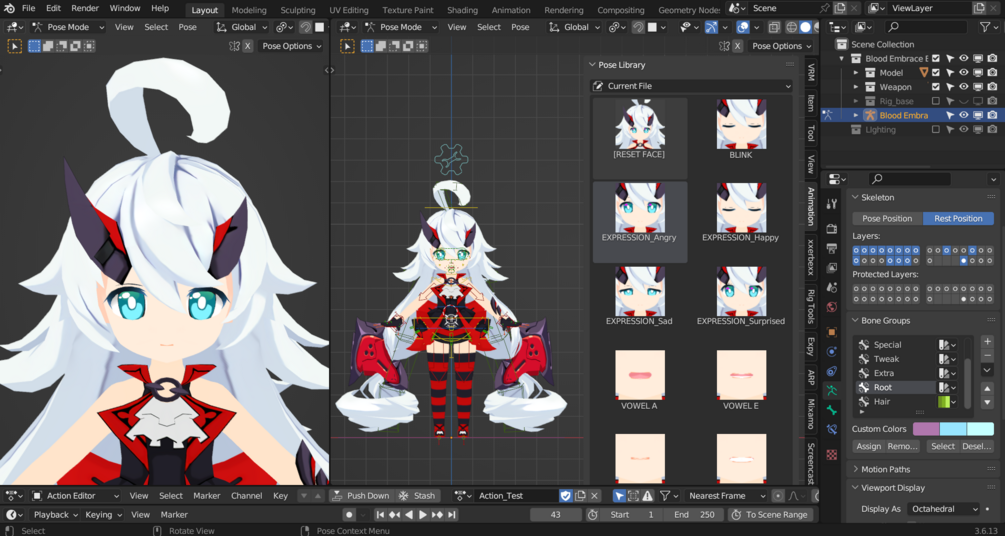Move bone group down arrow
Image resolution: width=1005 pixels, height=536 pixels.
987,403
